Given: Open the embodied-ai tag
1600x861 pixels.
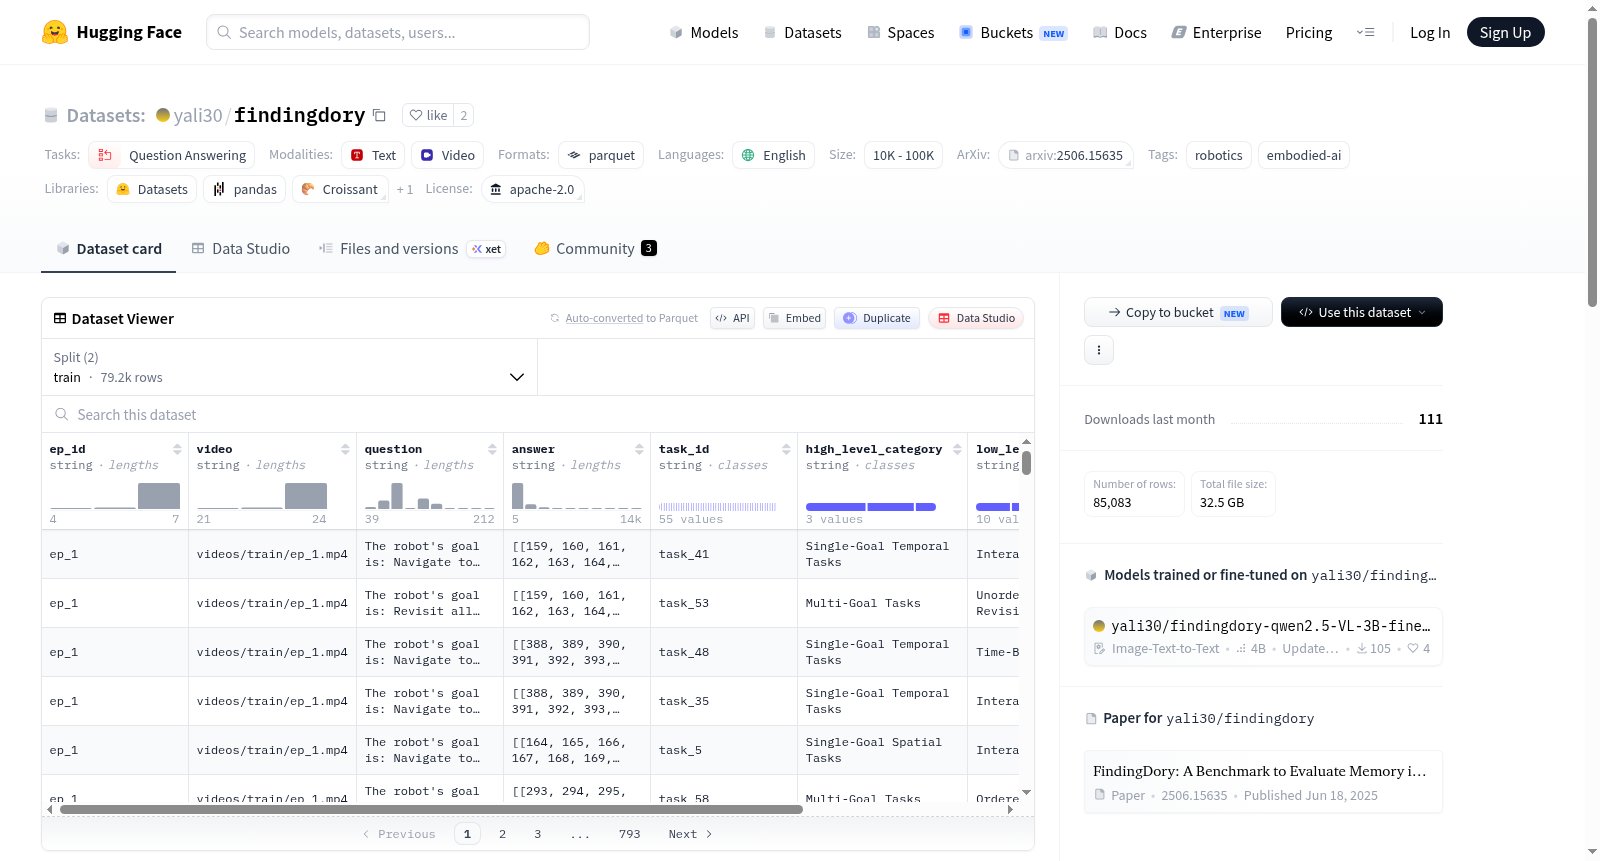Looking at the screenshot, I should (1303, 155).
